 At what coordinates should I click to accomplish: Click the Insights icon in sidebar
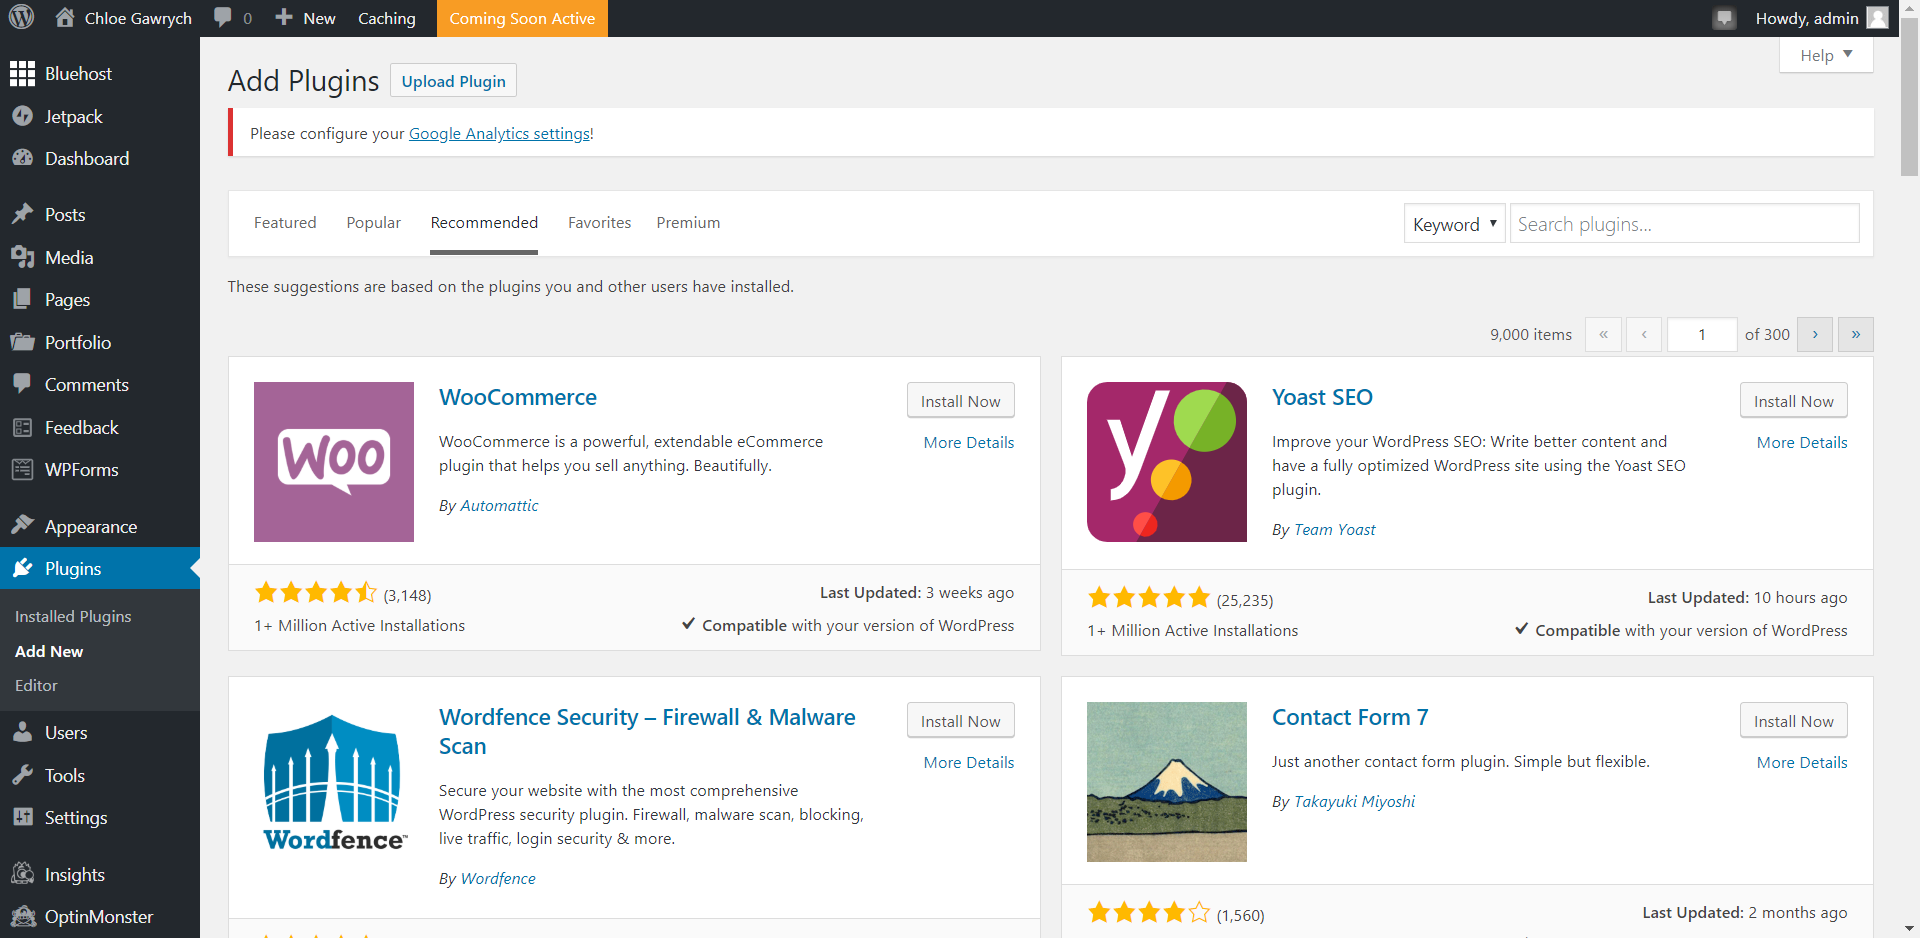pos(22,874)
